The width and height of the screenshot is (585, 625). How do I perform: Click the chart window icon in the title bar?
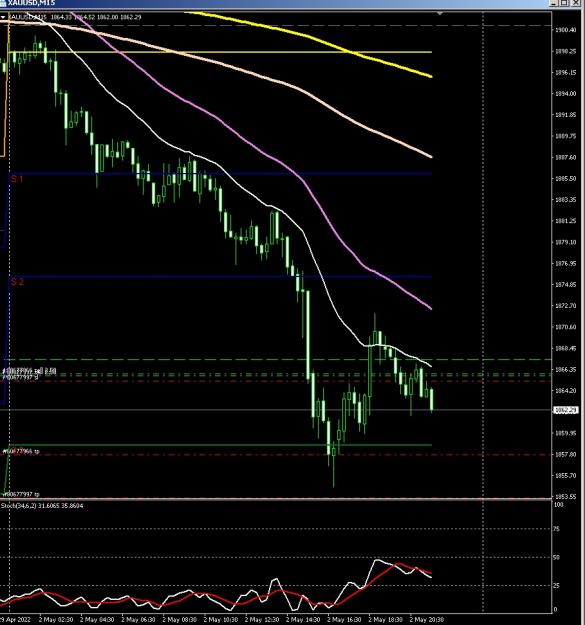tap(3, 3)
